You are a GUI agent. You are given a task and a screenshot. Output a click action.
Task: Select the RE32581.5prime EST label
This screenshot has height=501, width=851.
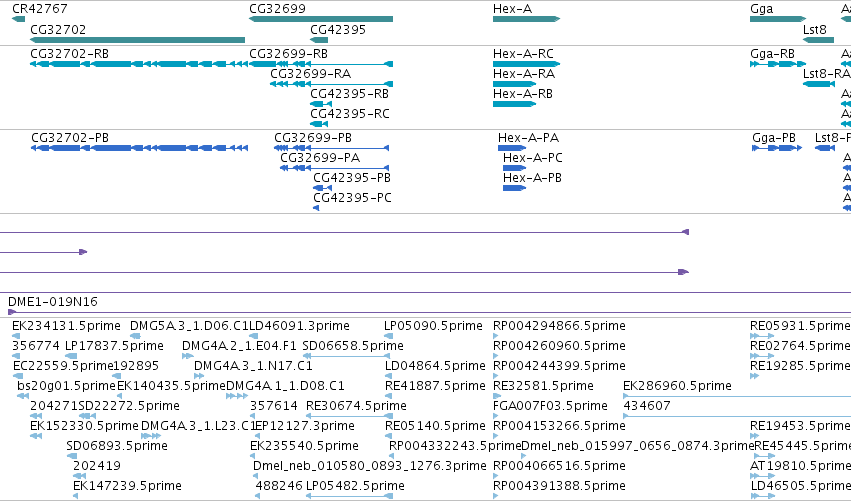pyautogui.click(x=543, y=386)
